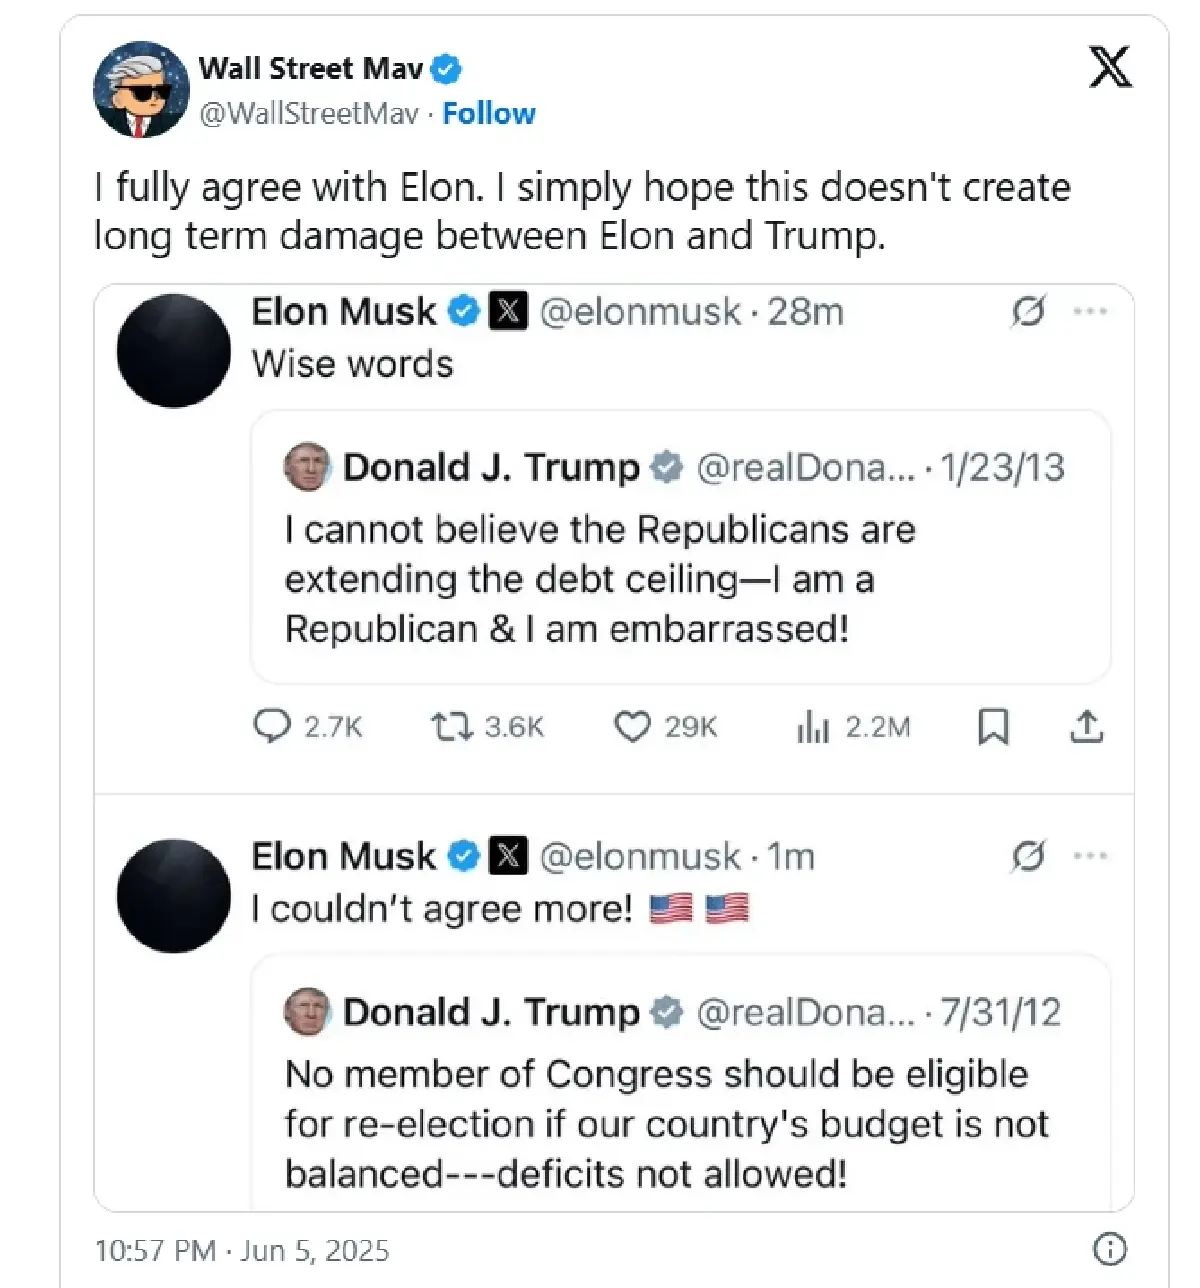Screen dimensions: 1200x1288
Task: Open more options on the 28m post
Action: [x=1090, y=312]
